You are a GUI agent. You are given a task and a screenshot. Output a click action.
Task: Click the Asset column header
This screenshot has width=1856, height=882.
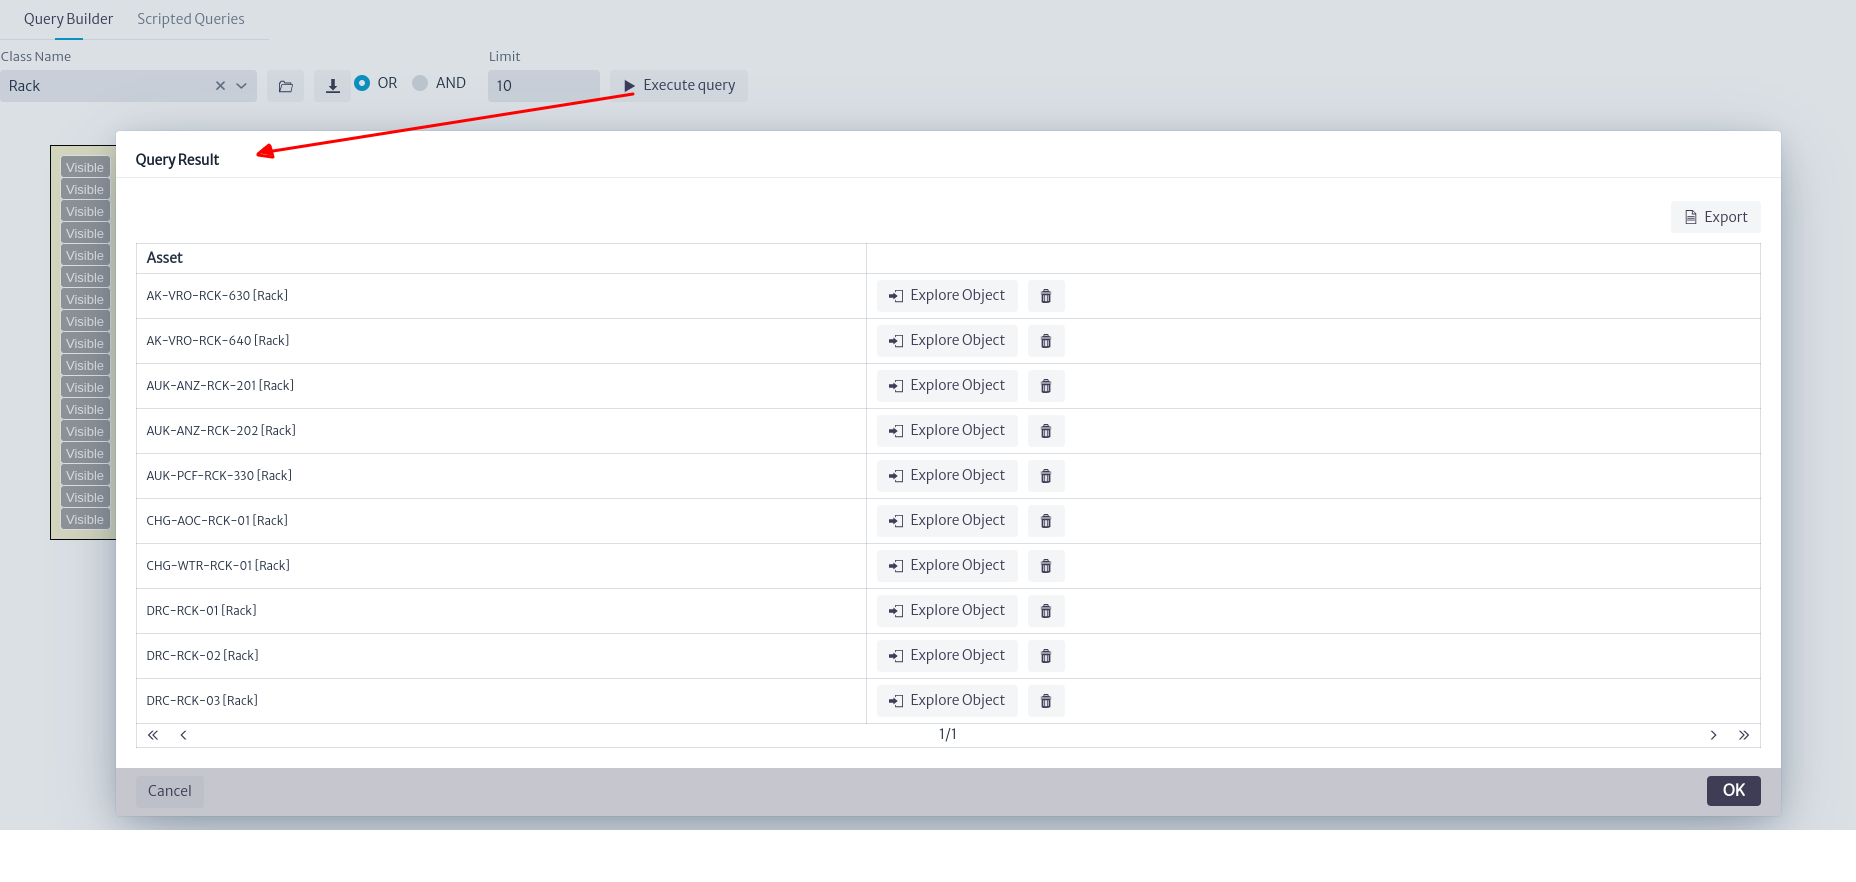point(501,258)
